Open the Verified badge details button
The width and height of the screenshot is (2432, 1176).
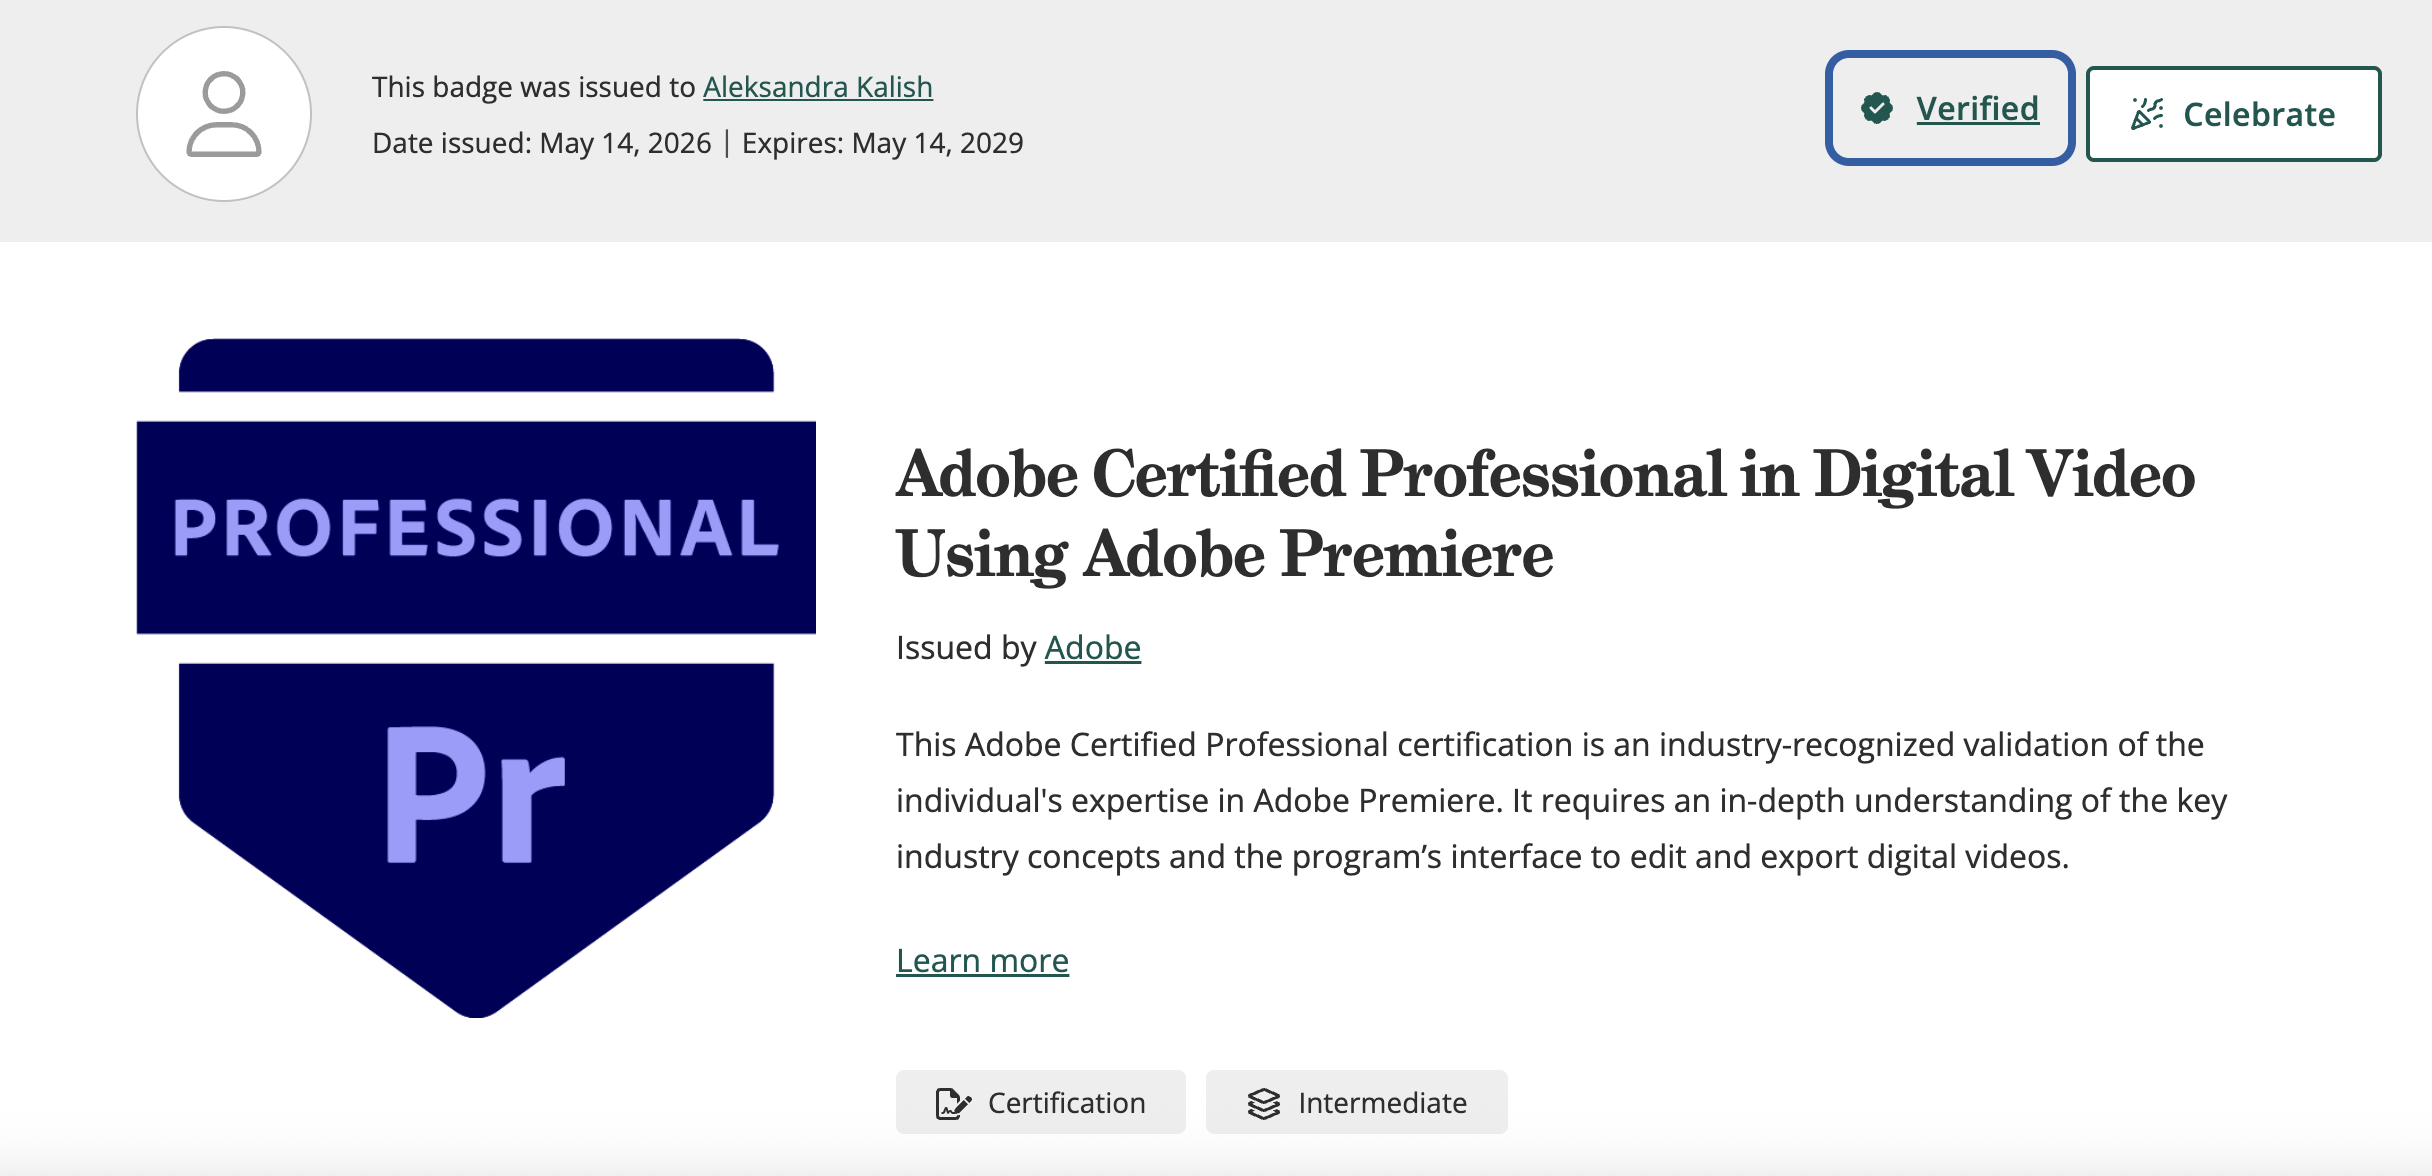pyautogui.click(x=1950, y=108)
